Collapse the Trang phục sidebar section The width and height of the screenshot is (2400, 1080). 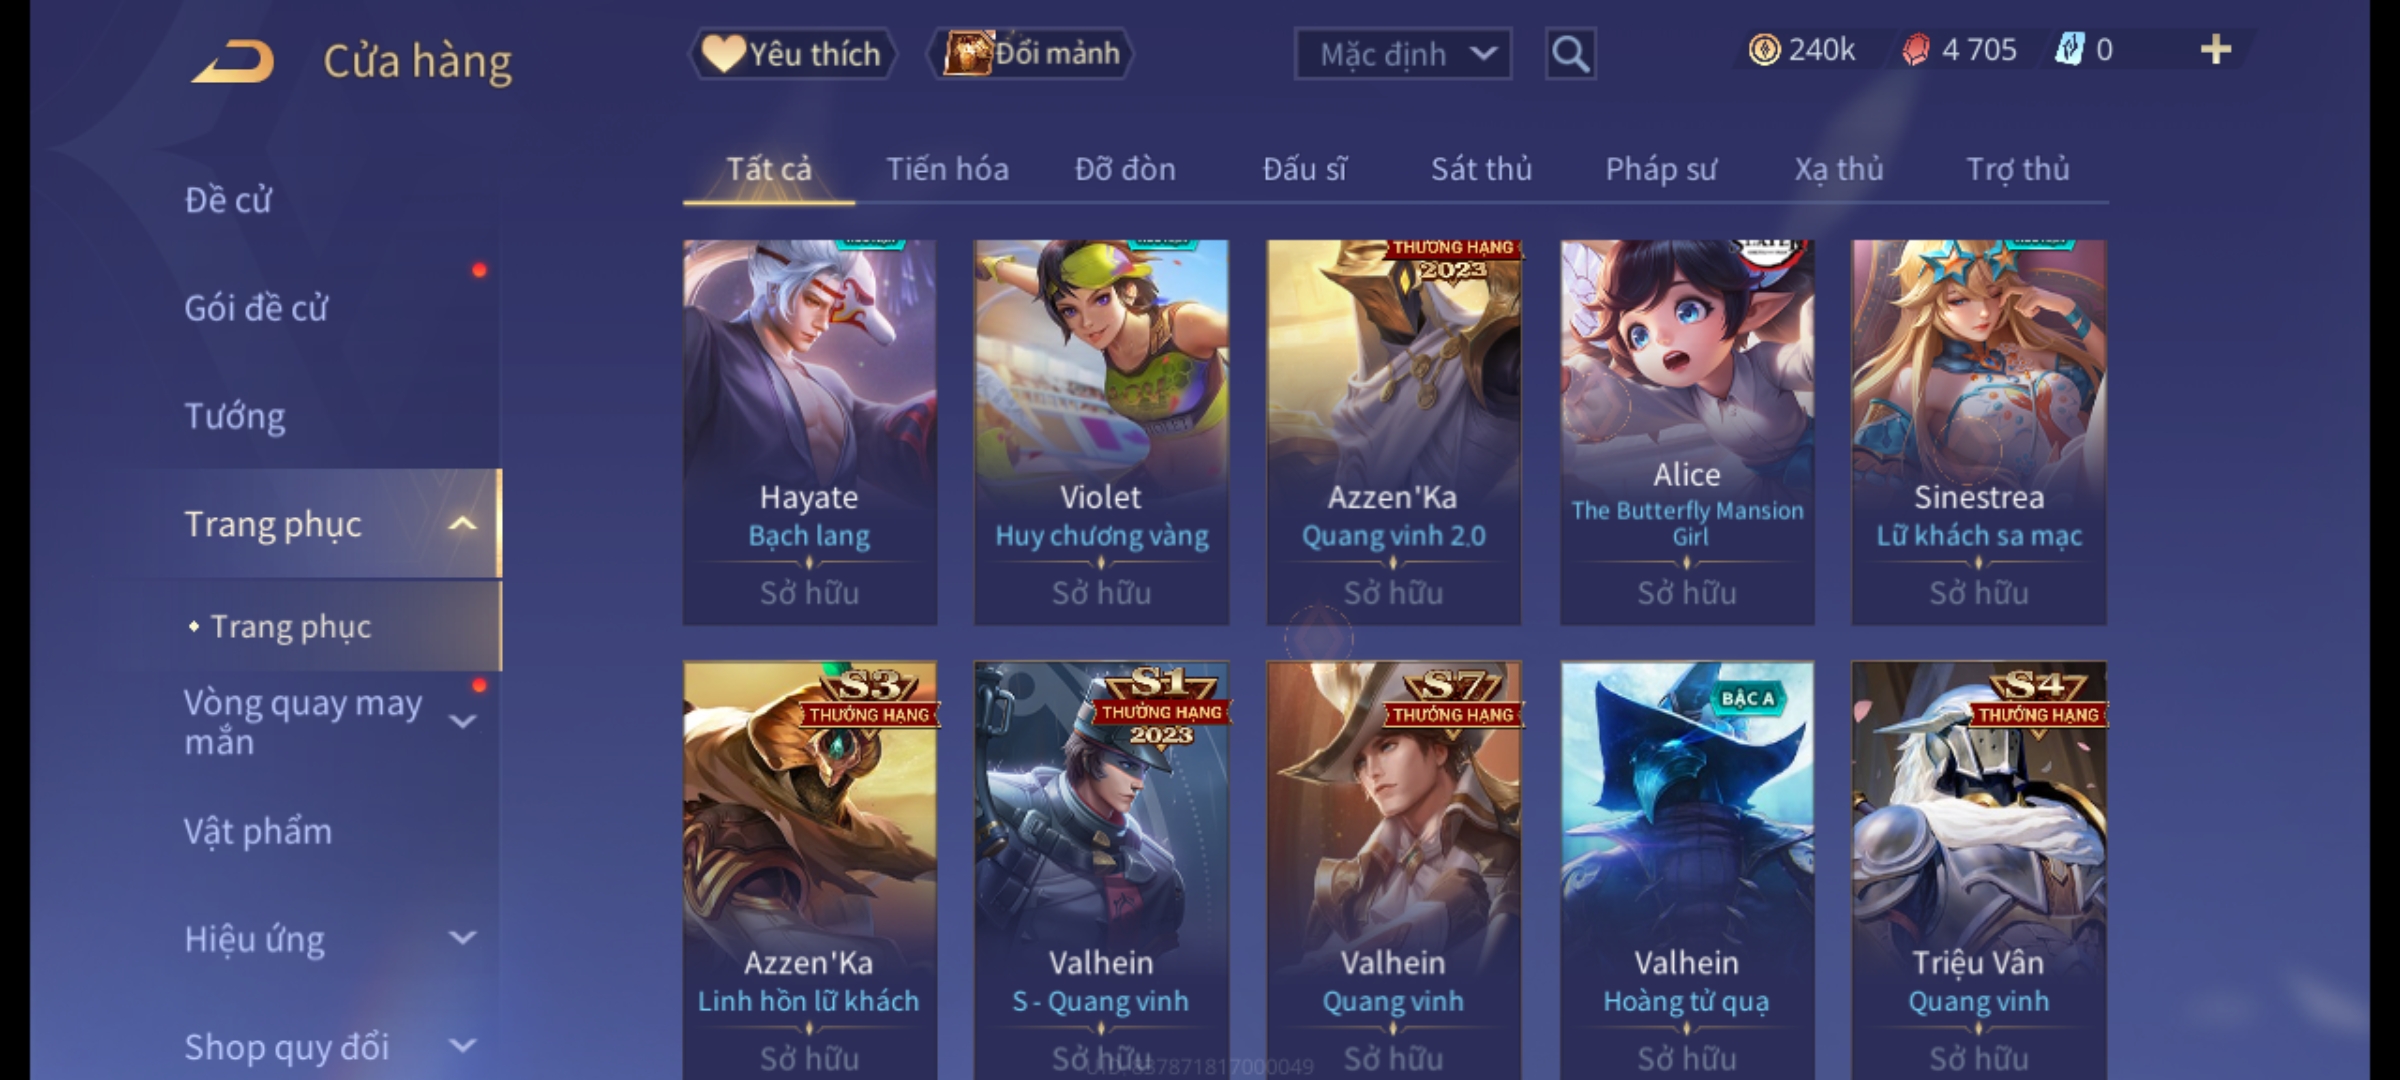click(x=462, y=524)
